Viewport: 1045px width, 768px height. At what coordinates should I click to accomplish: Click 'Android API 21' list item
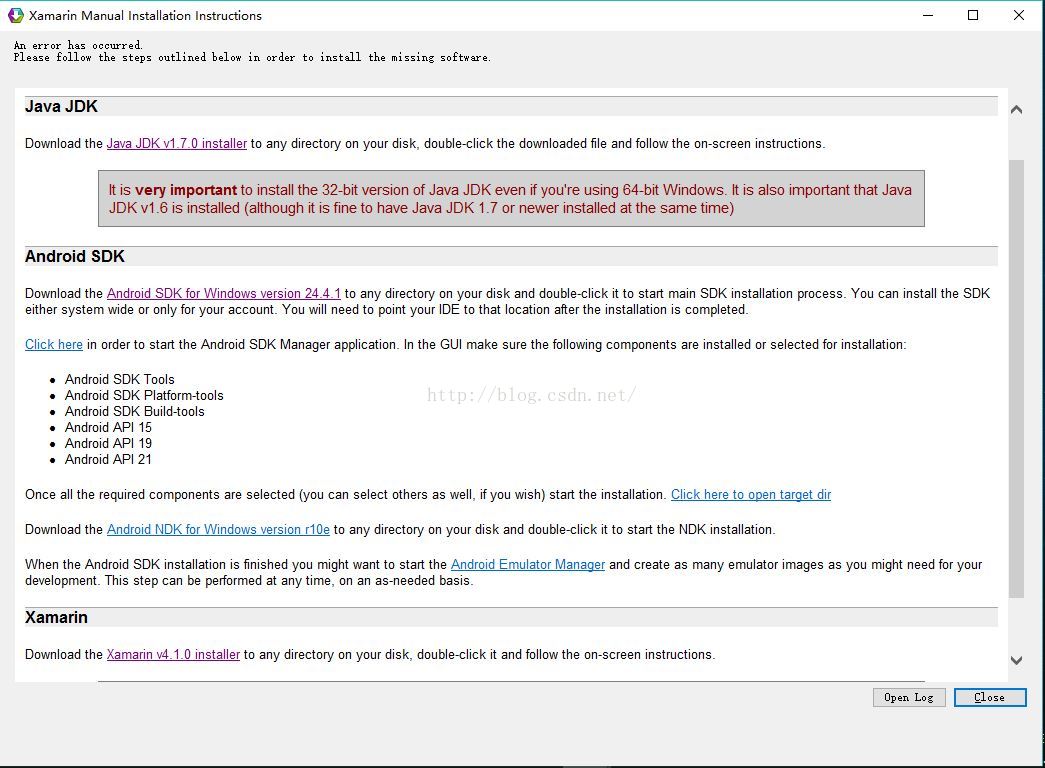108,459
